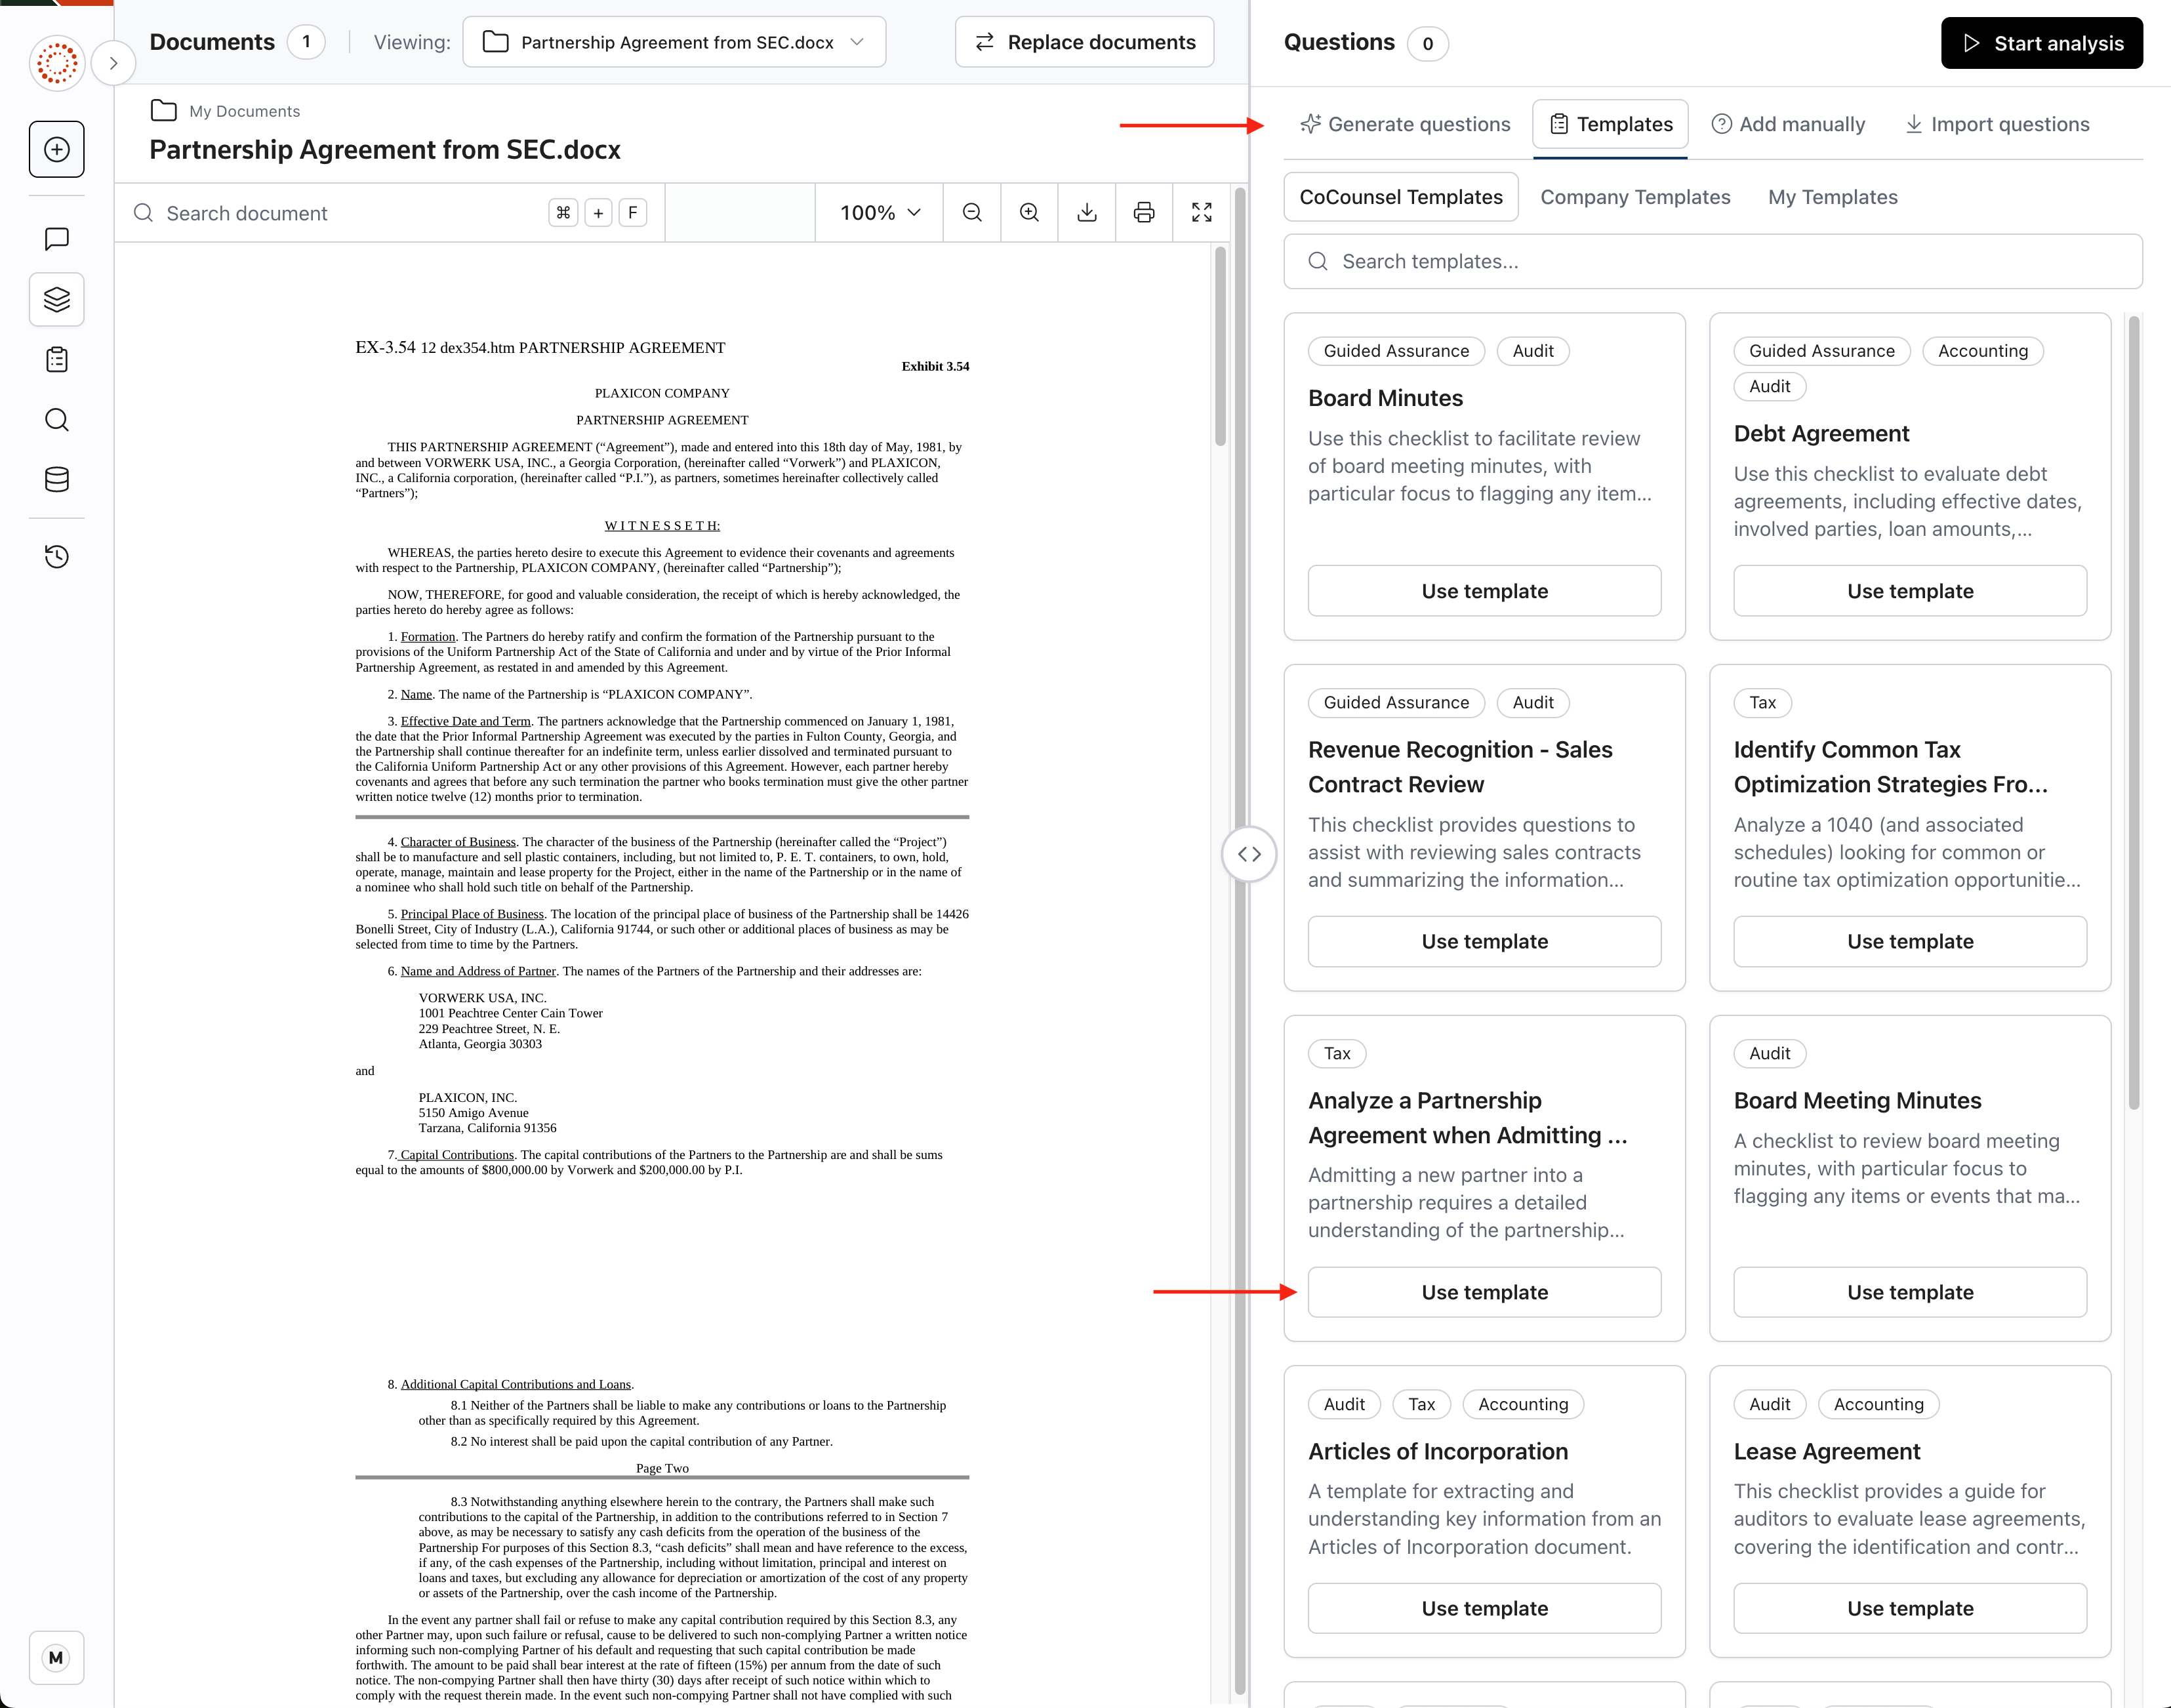The width and height of the screenshot is (2171, 1708).
Task: Click the database icon in the left sidebar
Action: pyautogui.click(x=57, y=480)
